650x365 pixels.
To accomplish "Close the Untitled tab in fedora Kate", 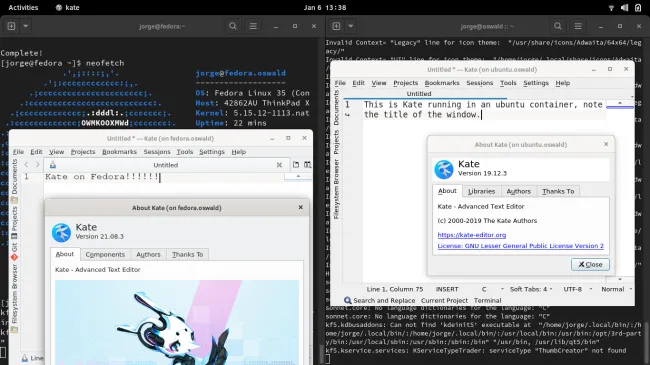I will [279, 165].
